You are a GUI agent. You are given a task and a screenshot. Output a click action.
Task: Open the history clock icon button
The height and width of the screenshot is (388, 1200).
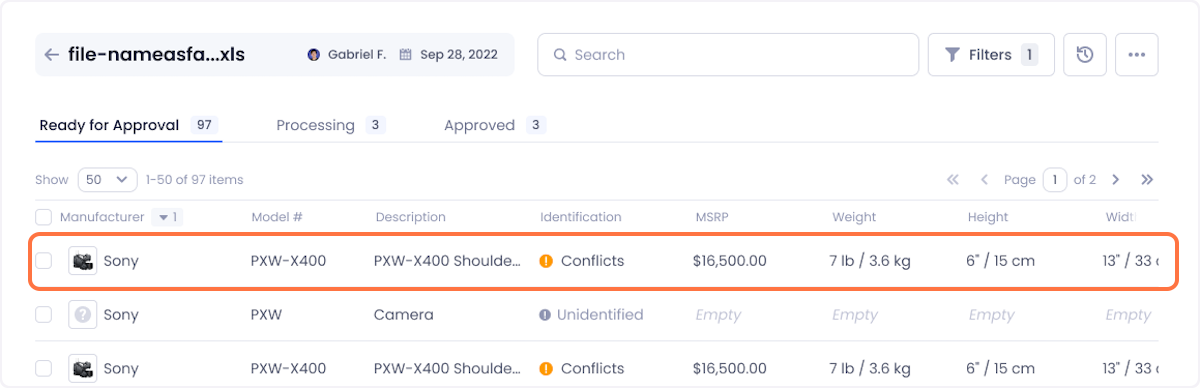1084,55
